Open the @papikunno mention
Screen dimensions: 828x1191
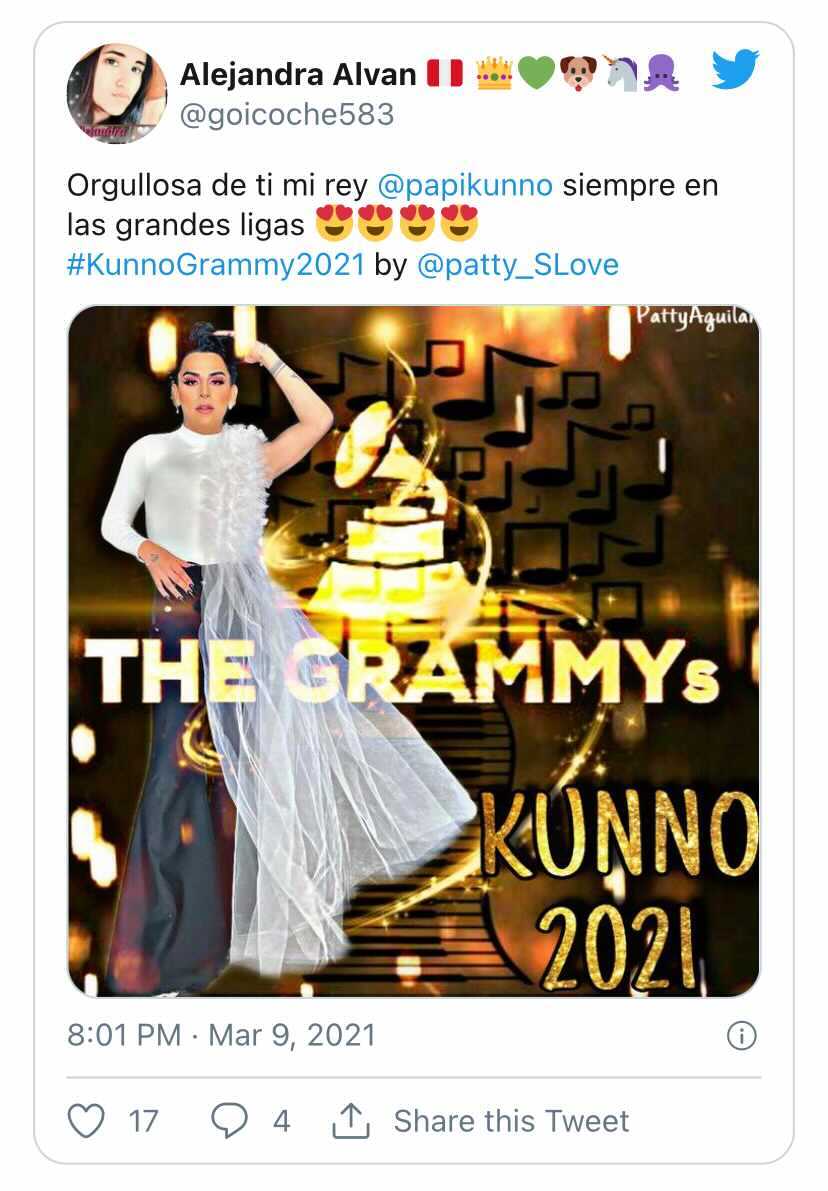tap(465, 185)
